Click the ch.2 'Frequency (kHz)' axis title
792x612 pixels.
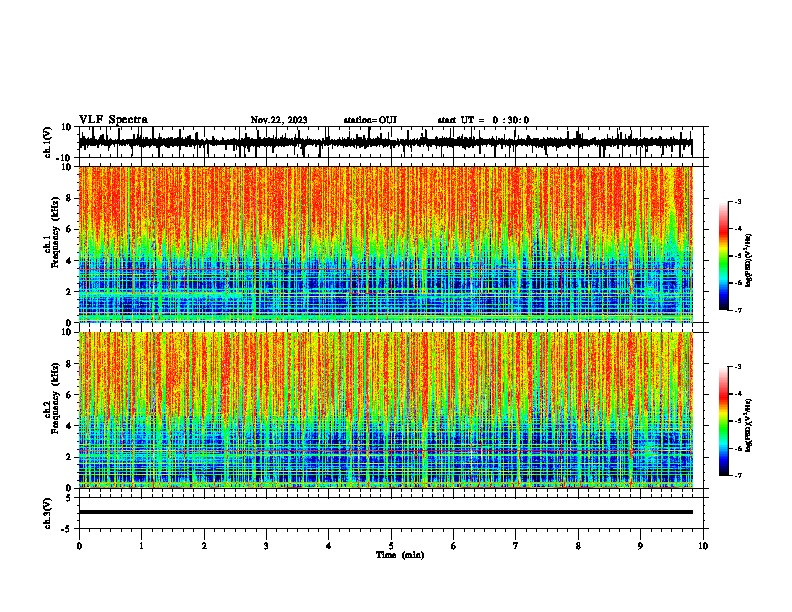click(x=55, y=398)
